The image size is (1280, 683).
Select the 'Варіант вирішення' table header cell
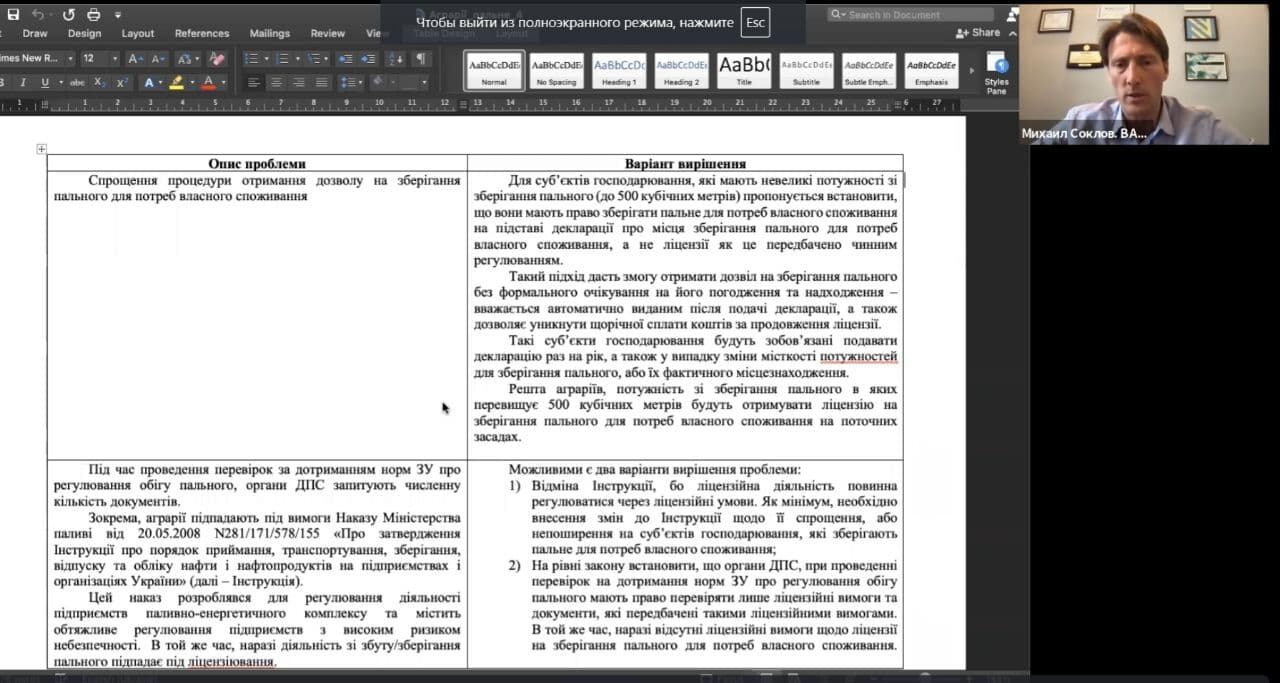pyautogui.click(x=685, y=163)
